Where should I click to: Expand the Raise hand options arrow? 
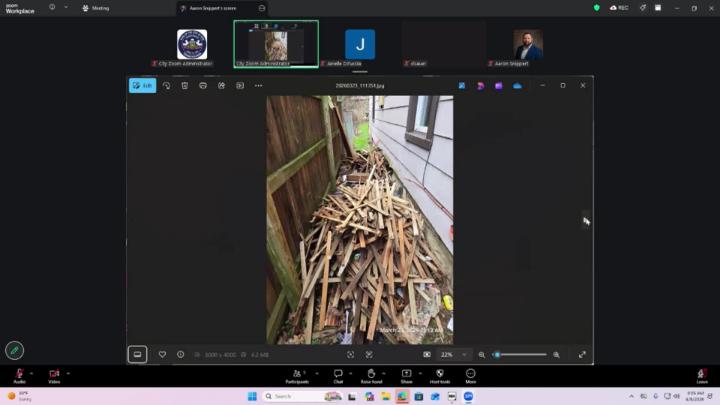pyautogui.click(x=384, y=373)
